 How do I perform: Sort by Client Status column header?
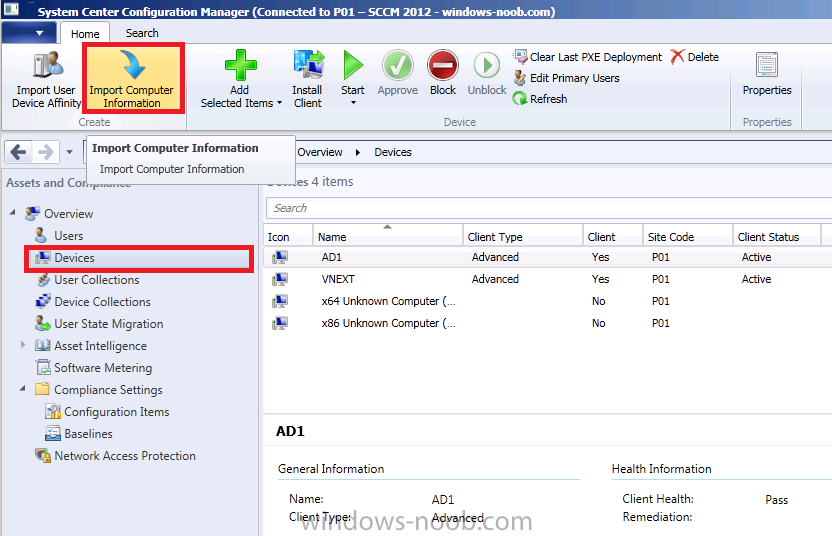(x=777, y=237)
